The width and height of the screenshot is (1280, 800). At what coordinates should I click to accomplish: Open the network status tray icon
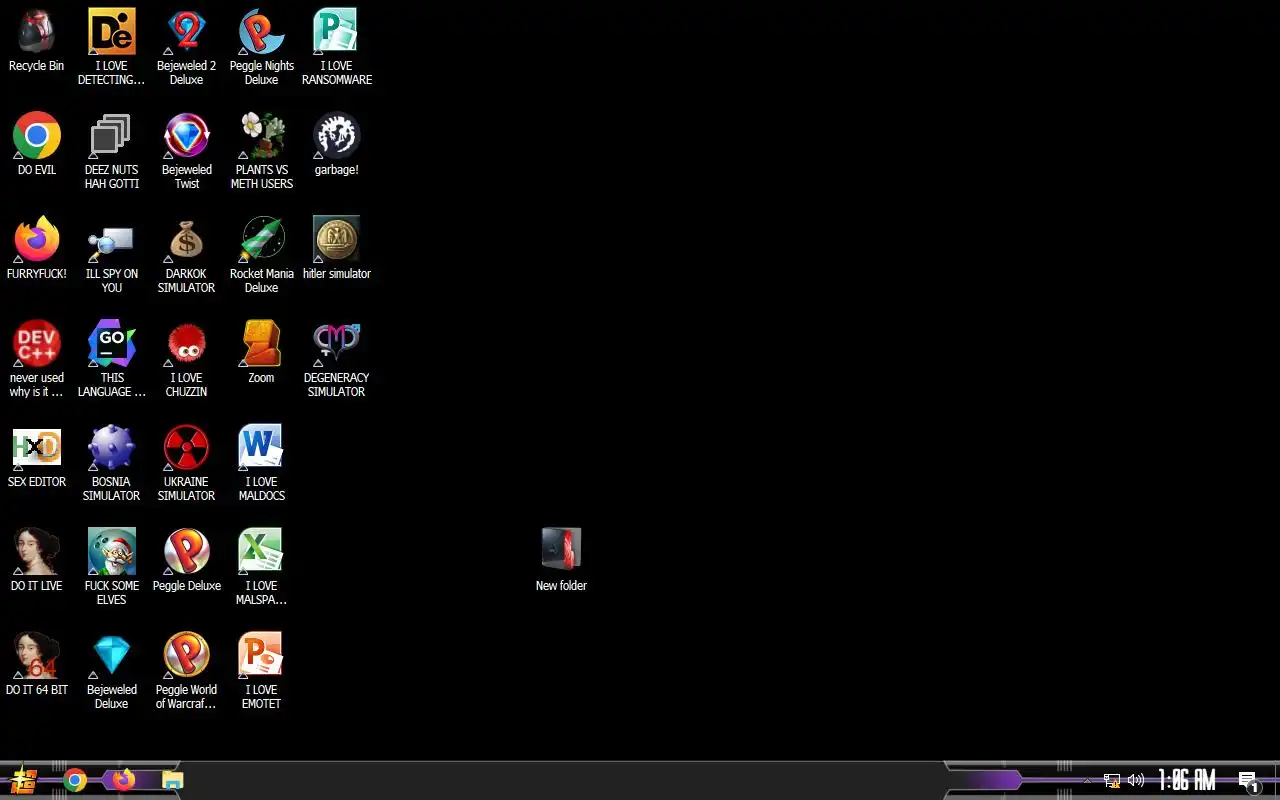(x=1111, y=780)
